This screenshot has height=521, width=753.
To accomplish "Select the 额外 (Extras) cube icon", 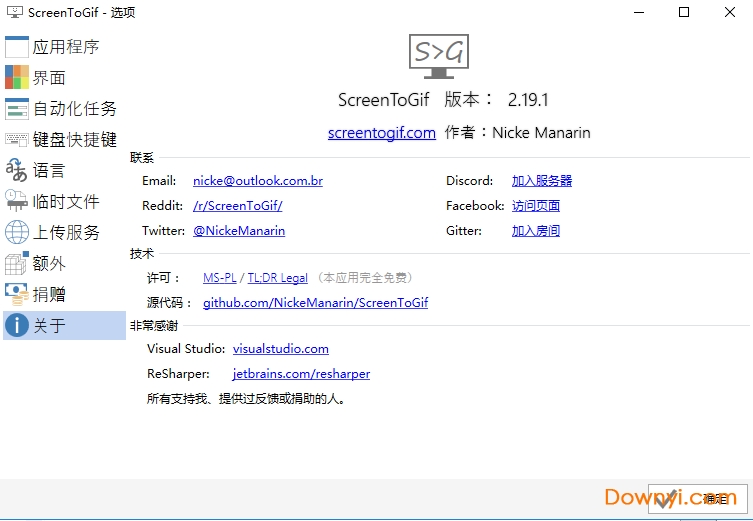I will 17,263.
